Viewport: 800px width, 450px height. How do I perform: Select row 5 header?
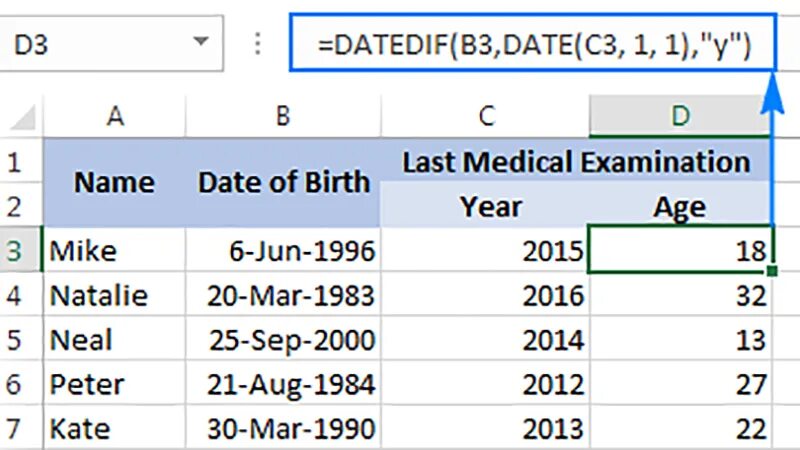[15, 340]
